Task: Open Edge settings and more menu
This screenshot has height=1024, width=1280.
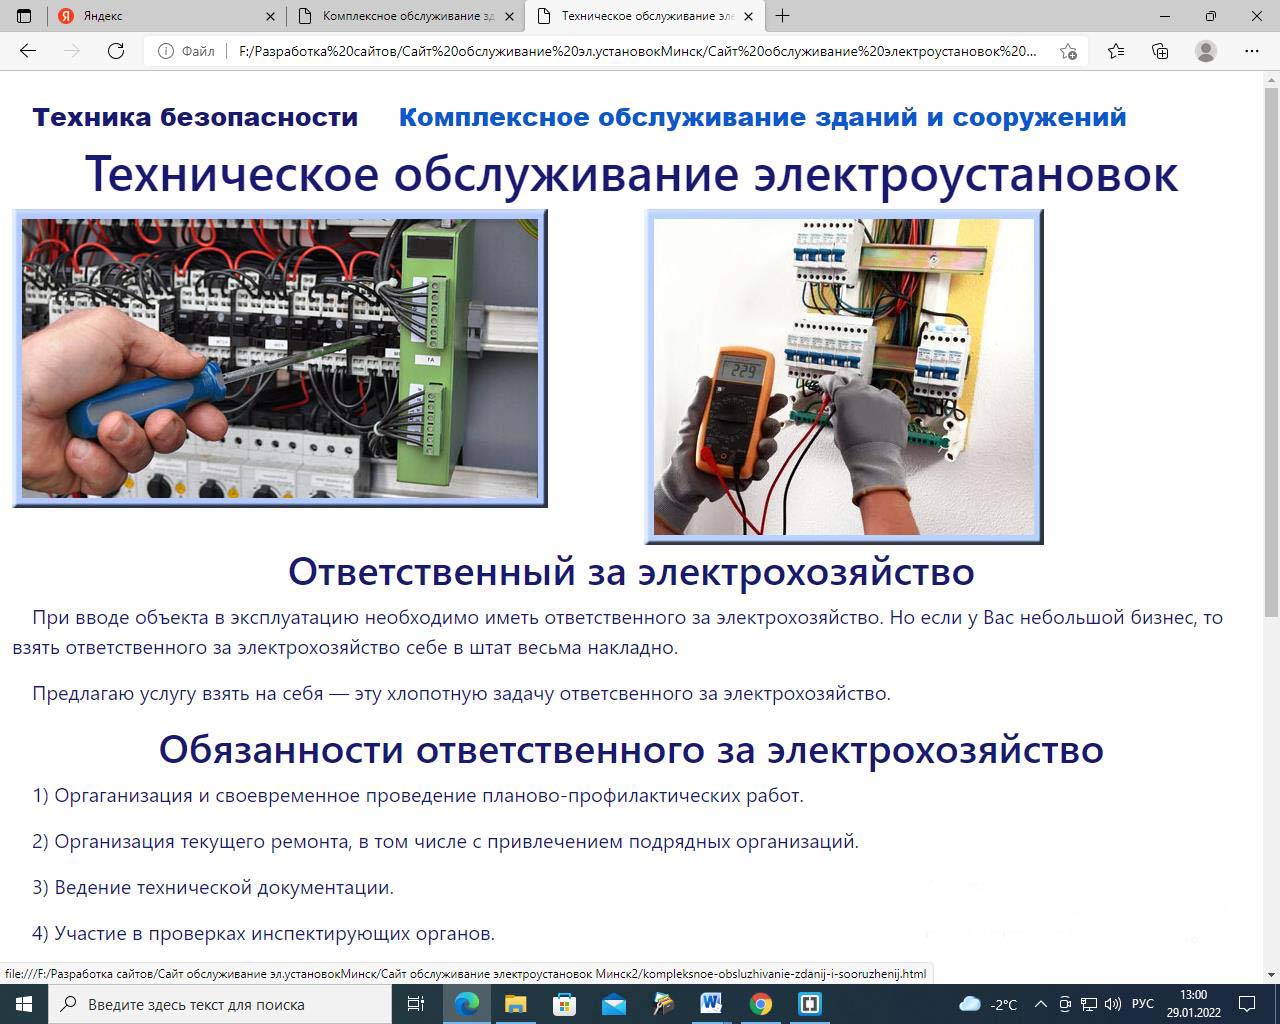Action: 1252,51
